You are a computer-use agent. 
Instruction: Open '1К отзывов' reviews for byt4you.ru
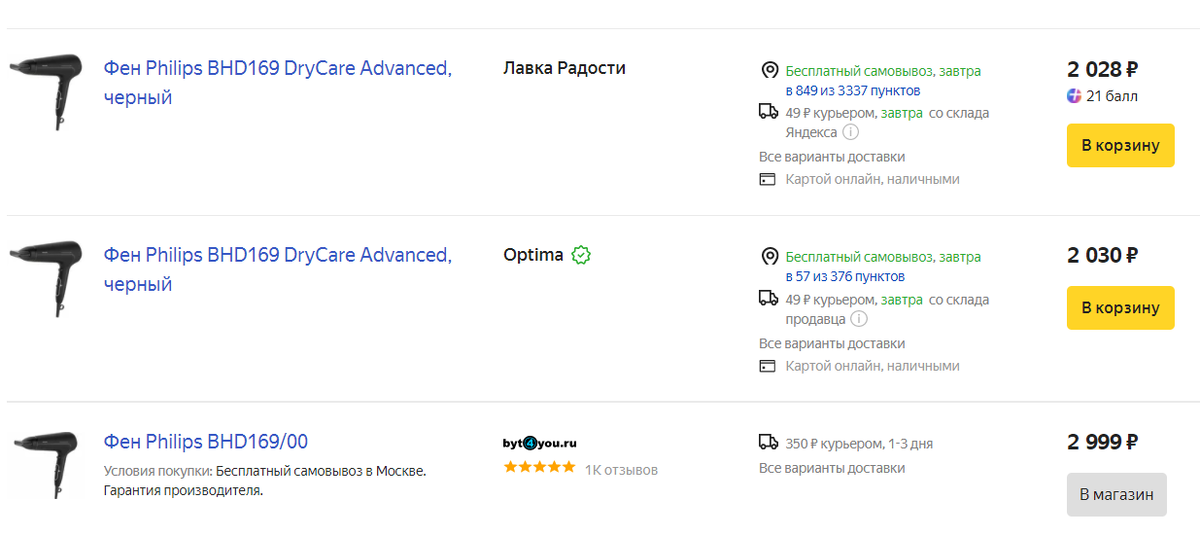tap(621, 469)
